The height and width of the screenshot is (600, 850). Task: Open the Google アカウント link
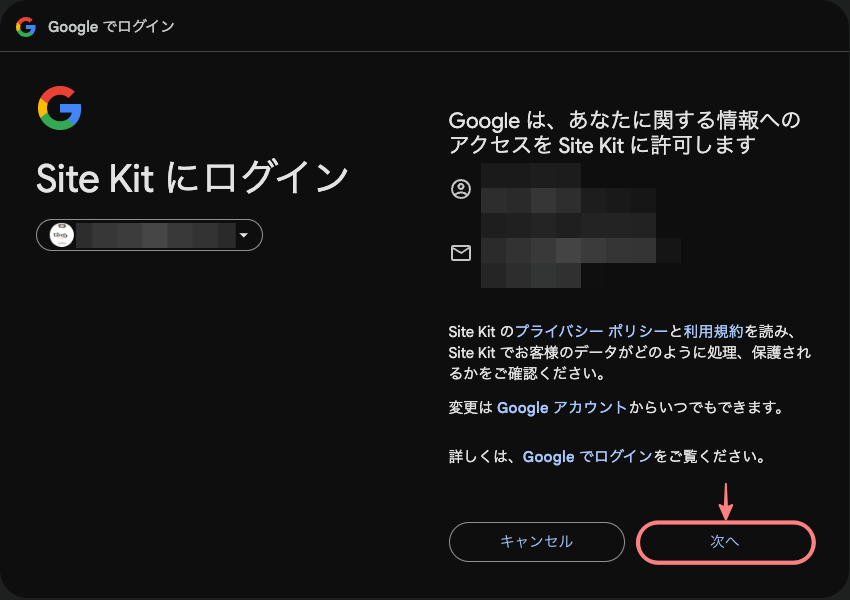coord(562,408)
